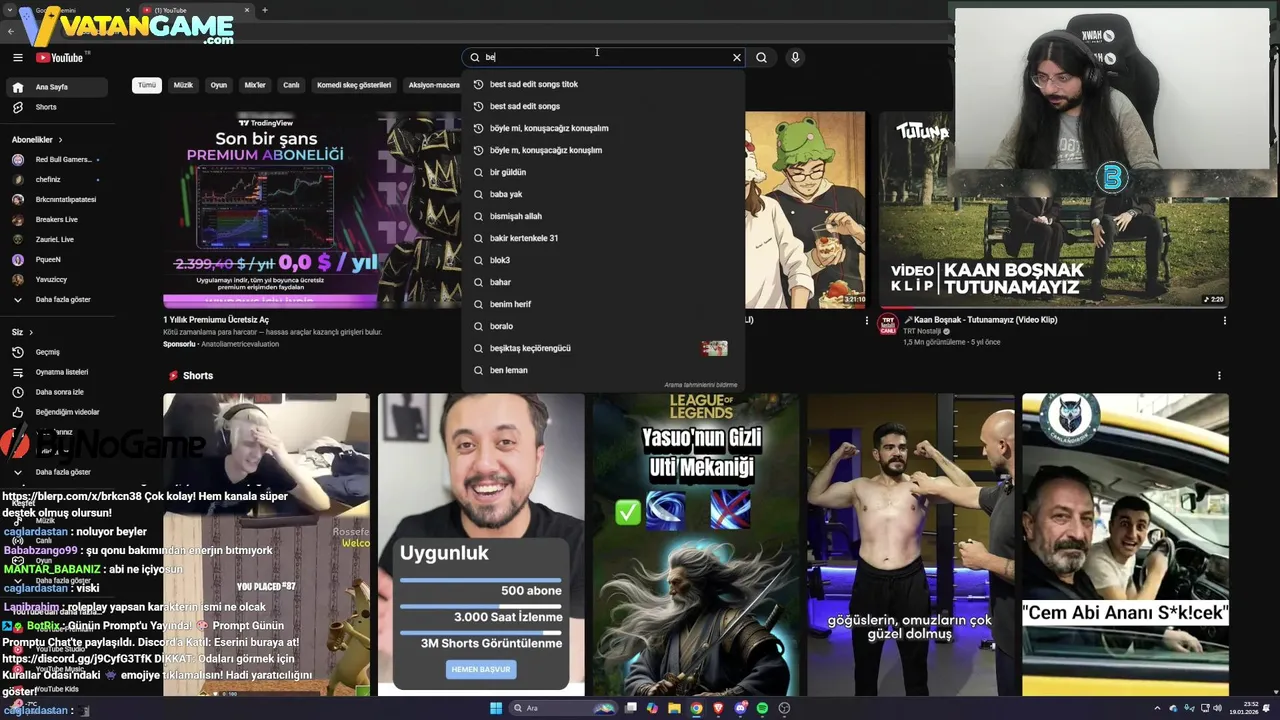
Task: Launch Spotify from the taskbar
Action: (762, 708)
